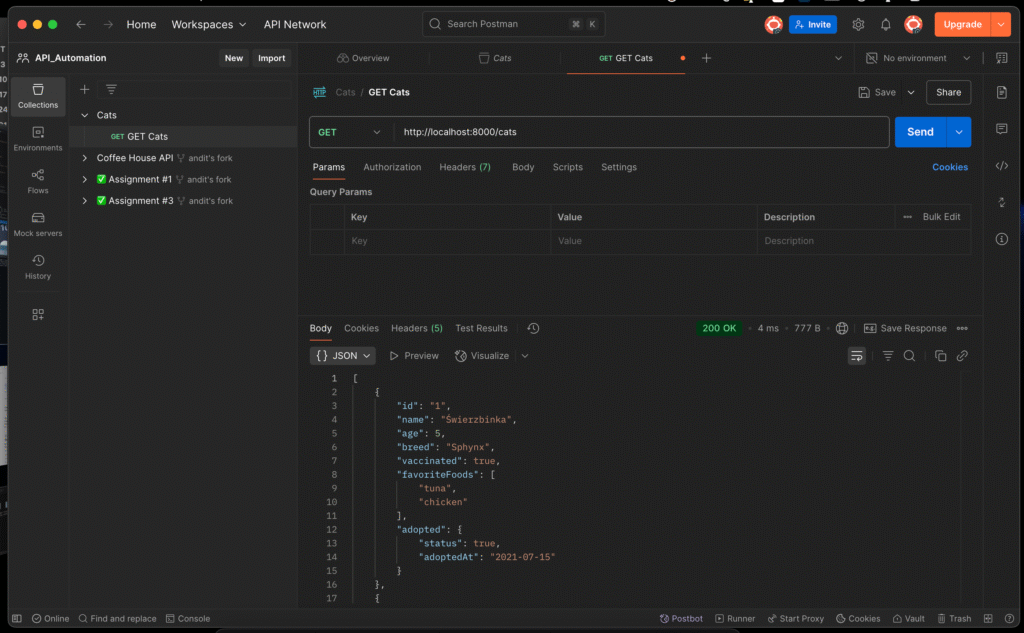
Task: Copy the response body
Action: click(x=940, y=356)
